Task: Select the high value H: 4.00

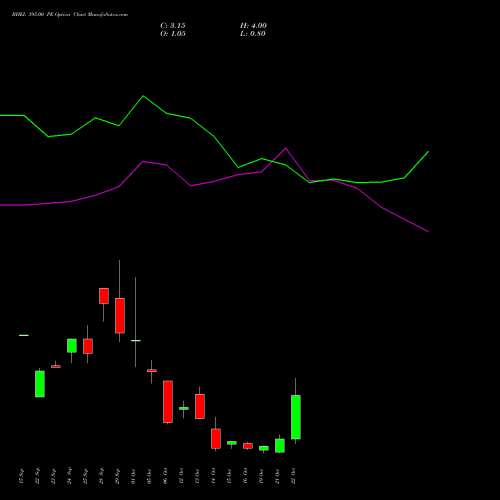Action: (x=253, y=26)
